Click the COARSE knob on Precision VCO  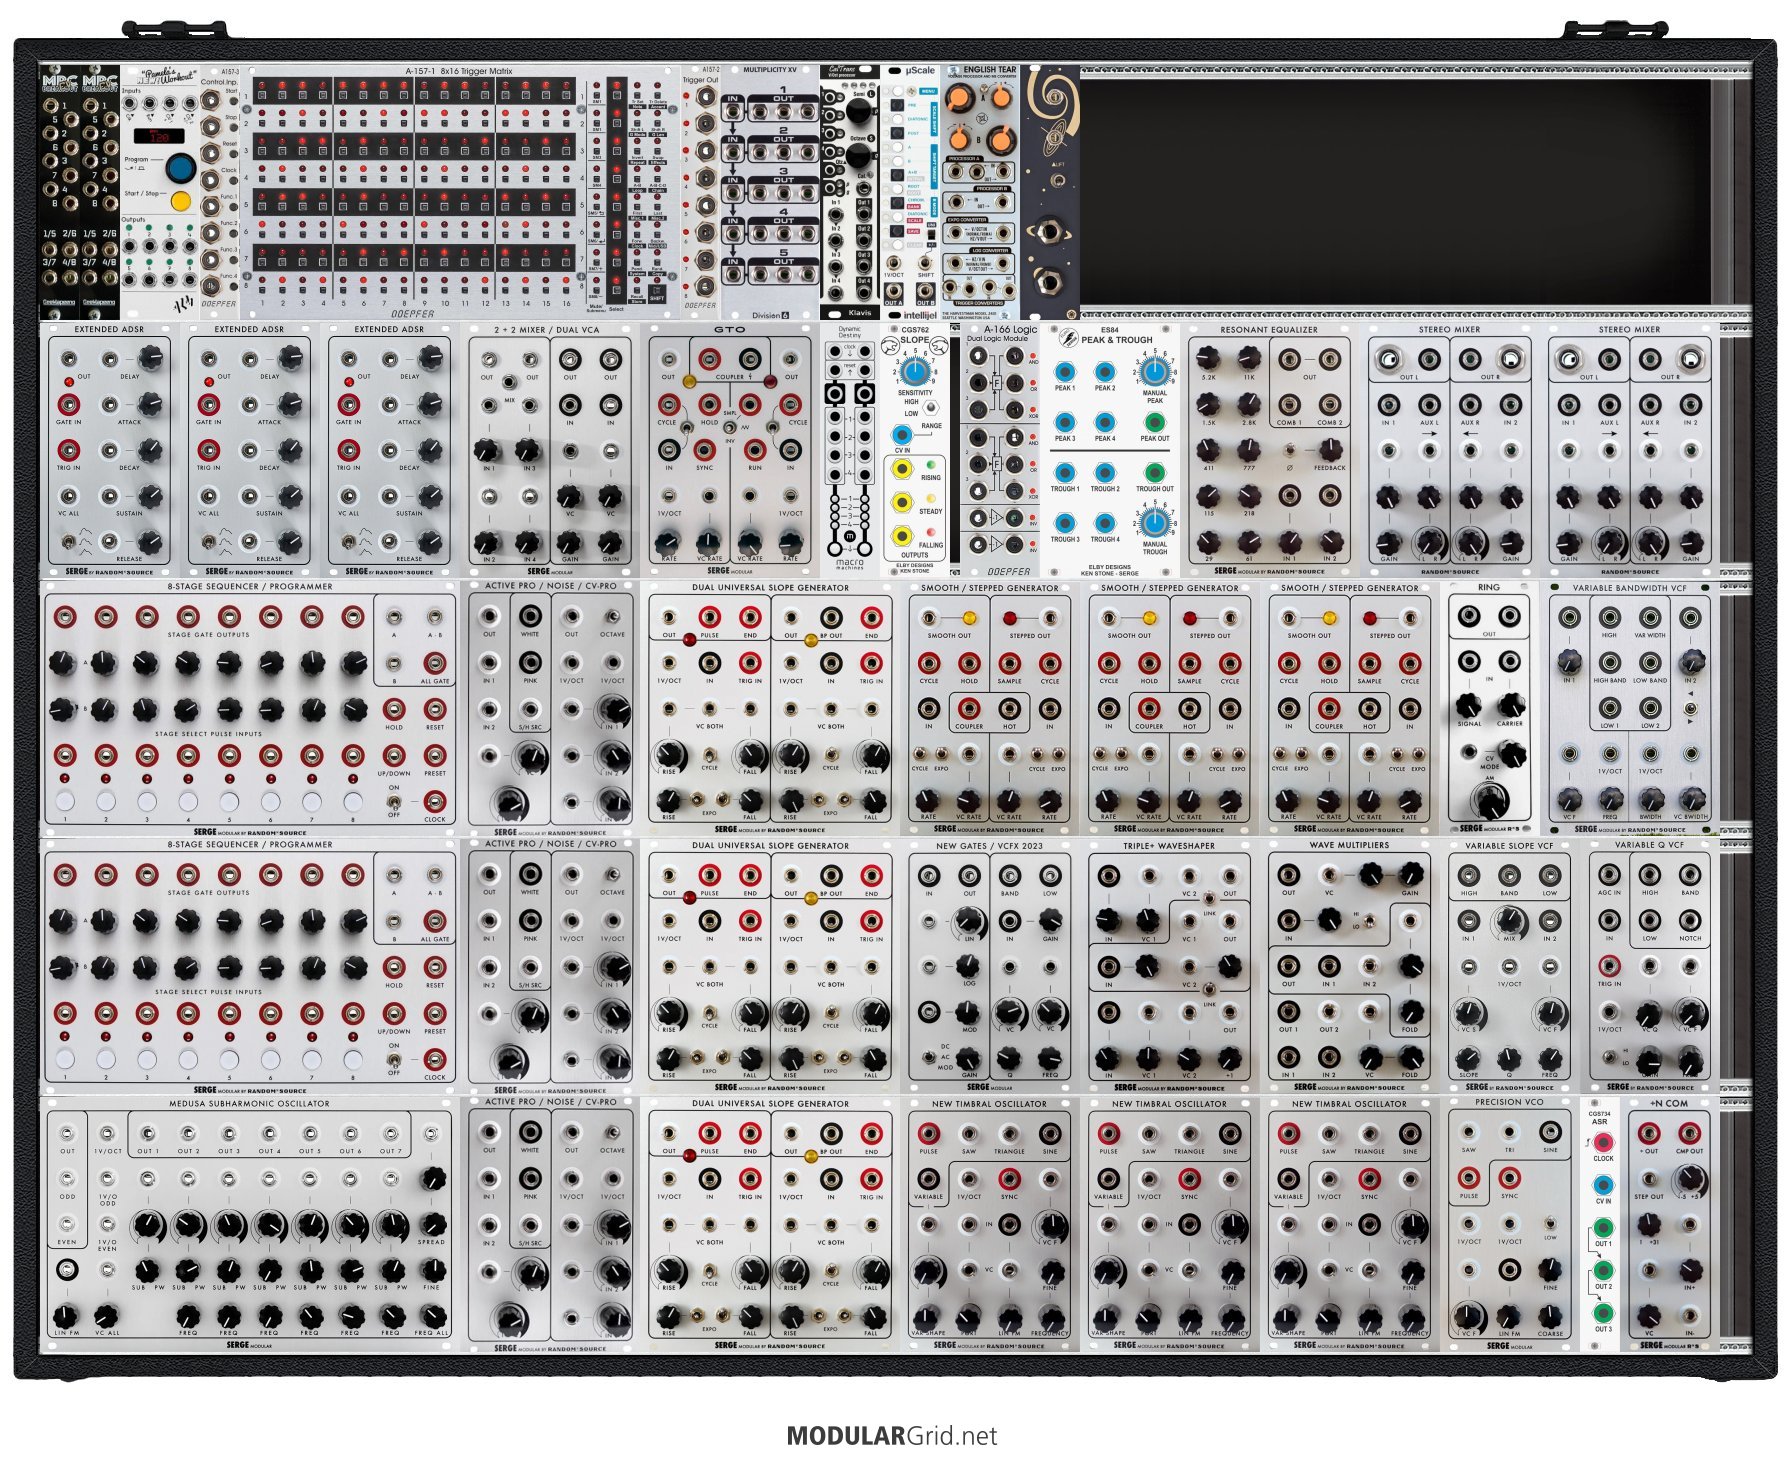(1550, 1314)
